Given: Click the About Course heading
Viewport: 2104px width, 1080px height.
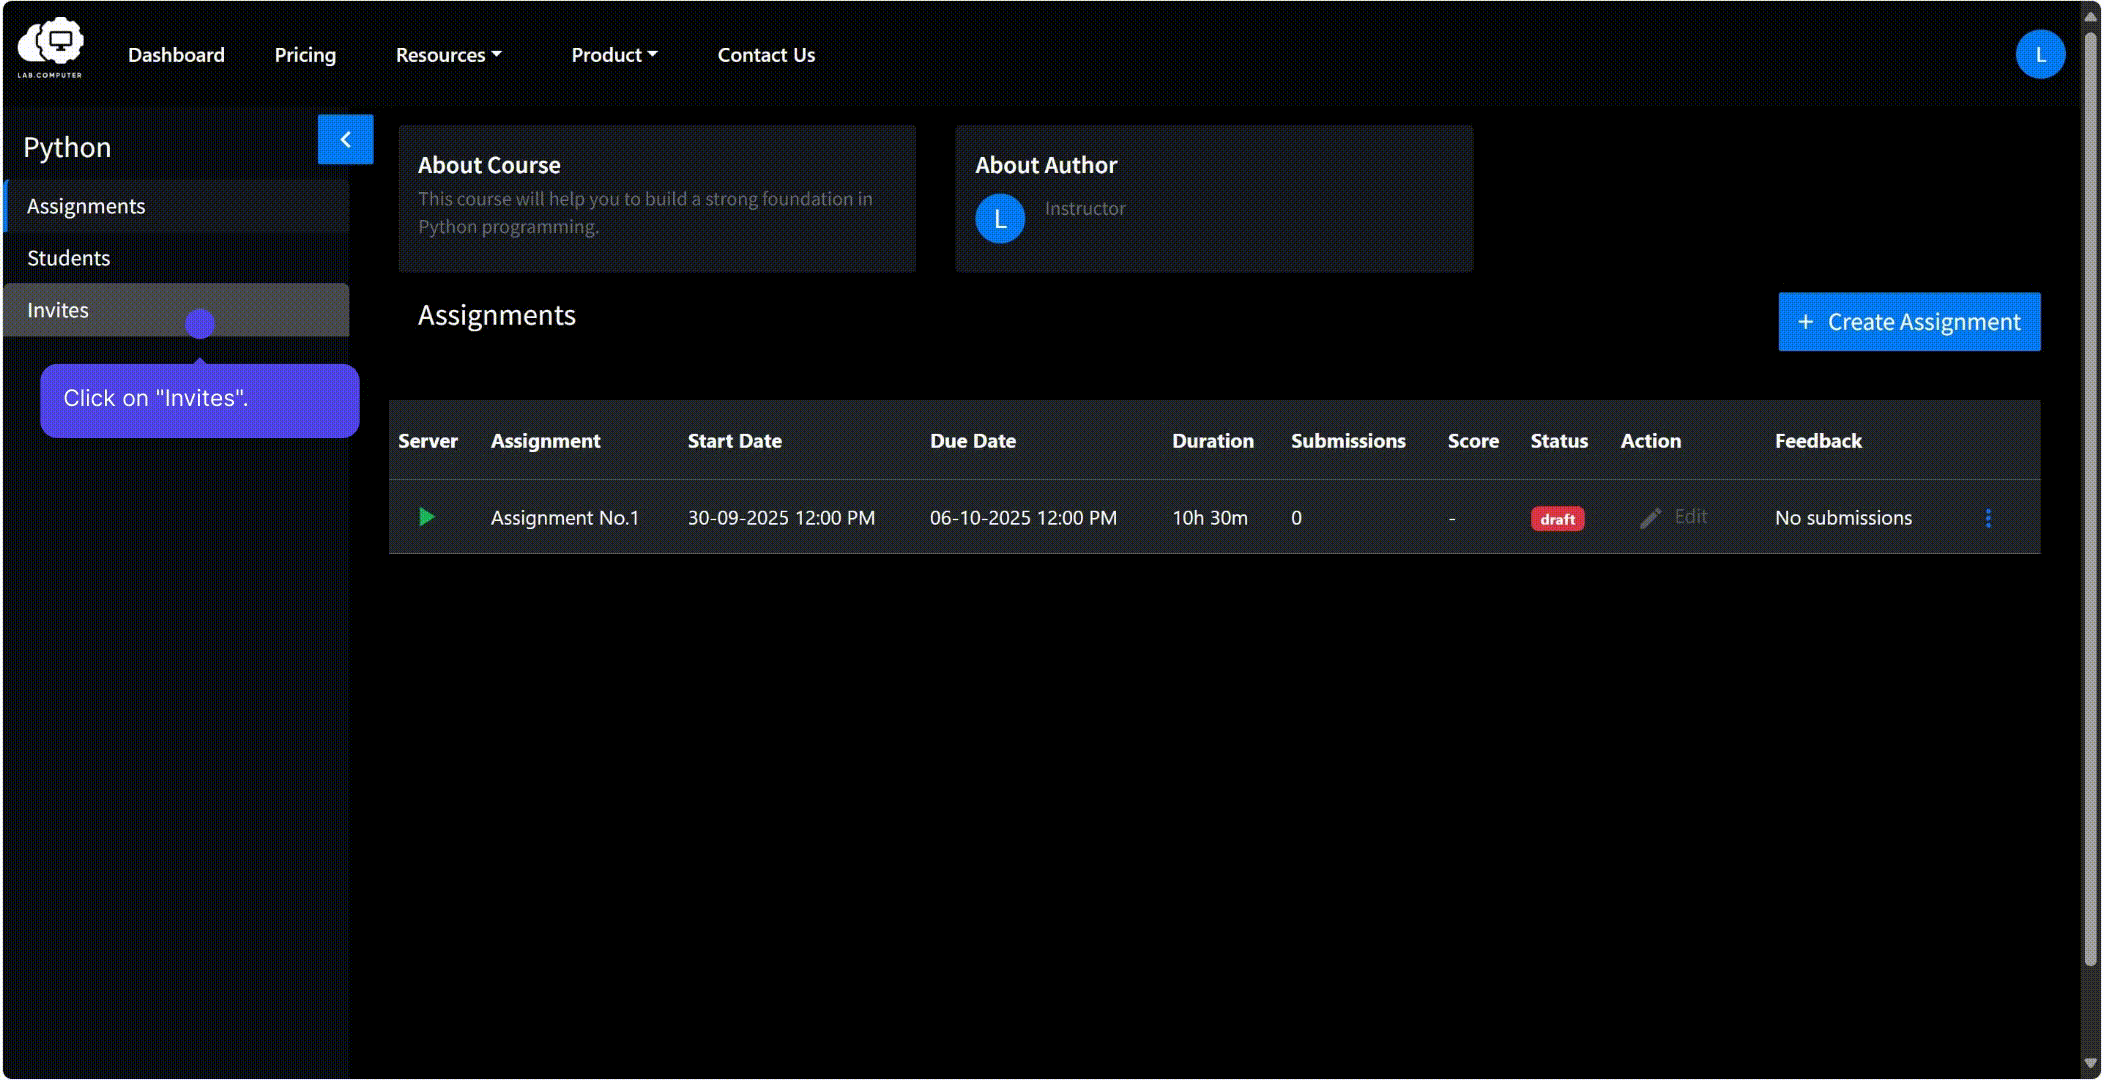Looking at the screenshot, I should 489,165.
